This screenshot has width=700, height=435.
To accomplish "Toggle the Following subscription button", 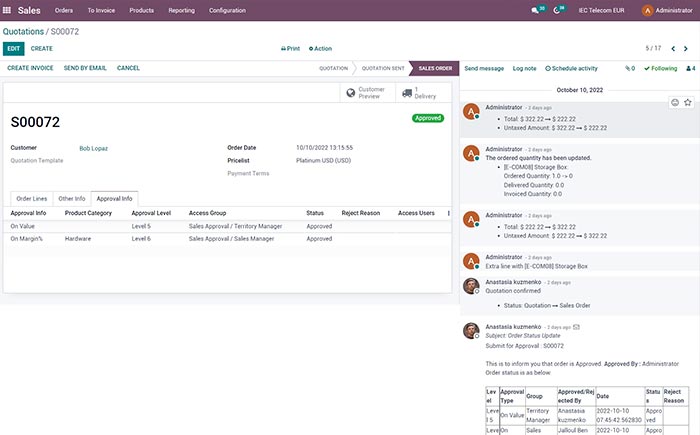I will pos(661,68).
